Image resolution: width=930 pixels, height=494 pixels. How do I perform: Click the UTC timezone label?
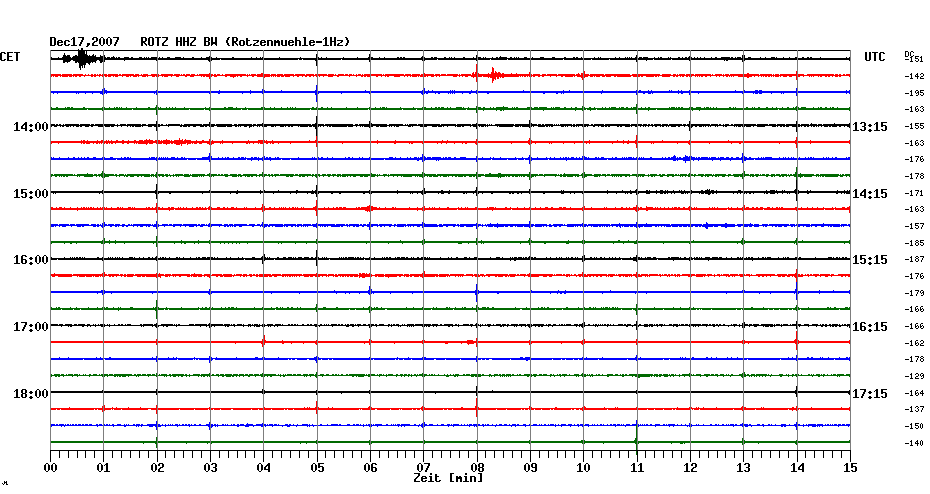coord(875,57)
